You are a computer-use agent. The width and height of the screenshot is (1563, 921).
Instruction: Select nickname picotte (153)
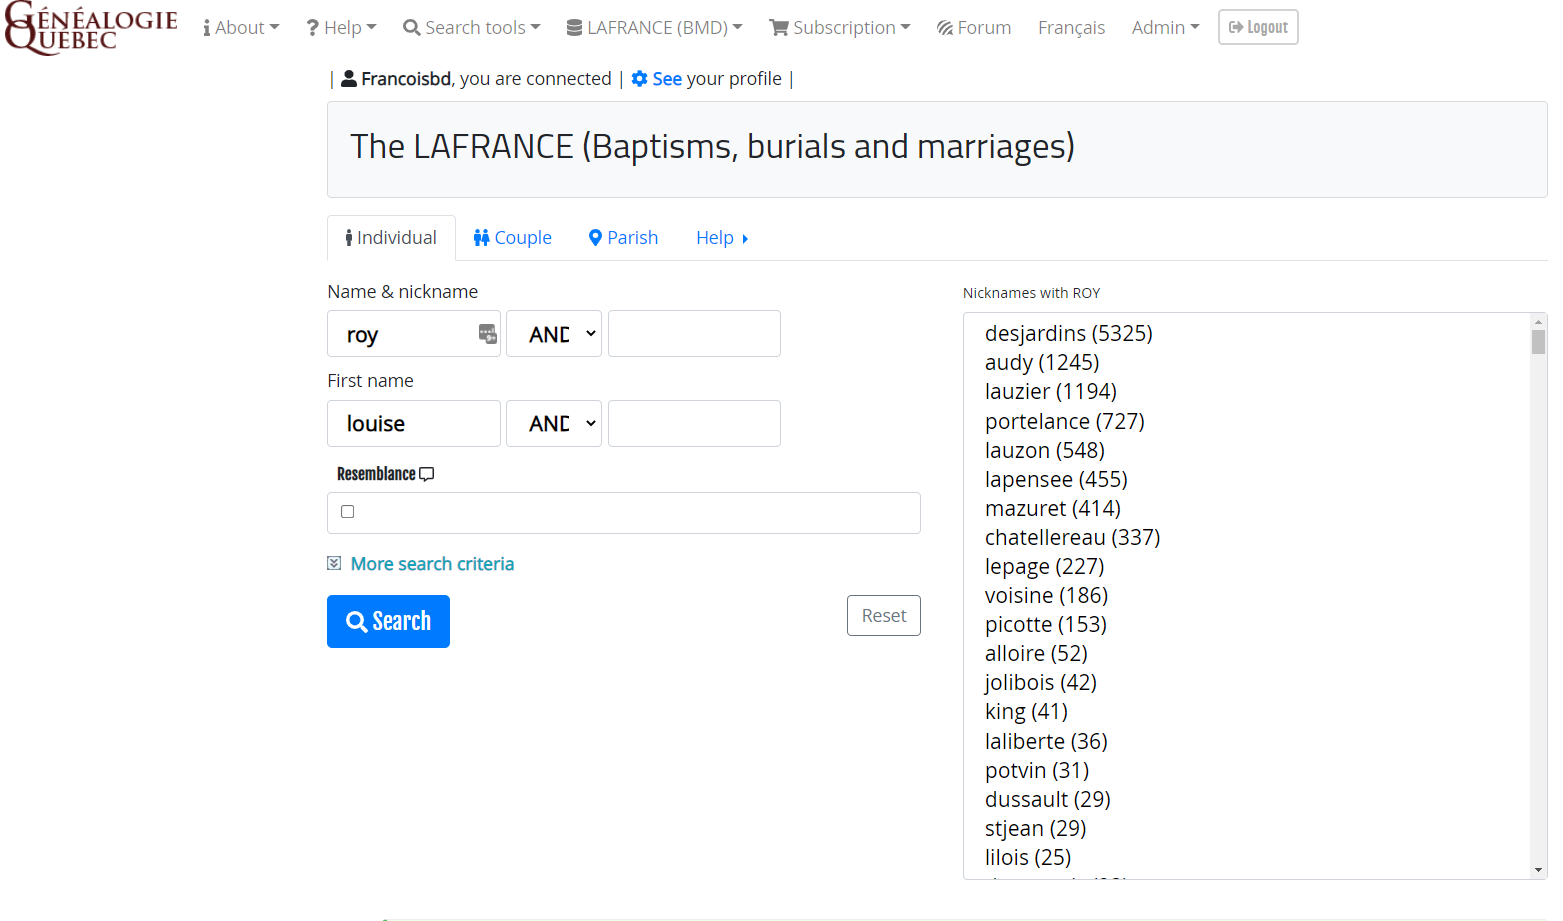1046,624
